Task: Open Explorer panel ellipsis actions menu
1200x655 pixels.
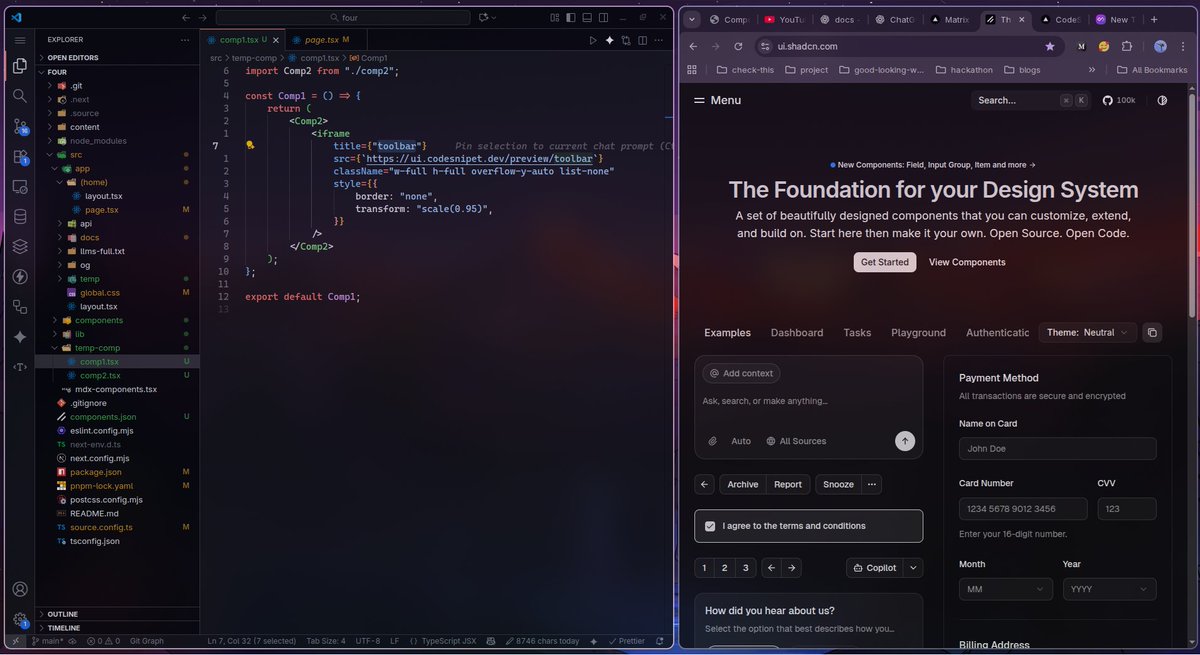Action: [184, 40]
